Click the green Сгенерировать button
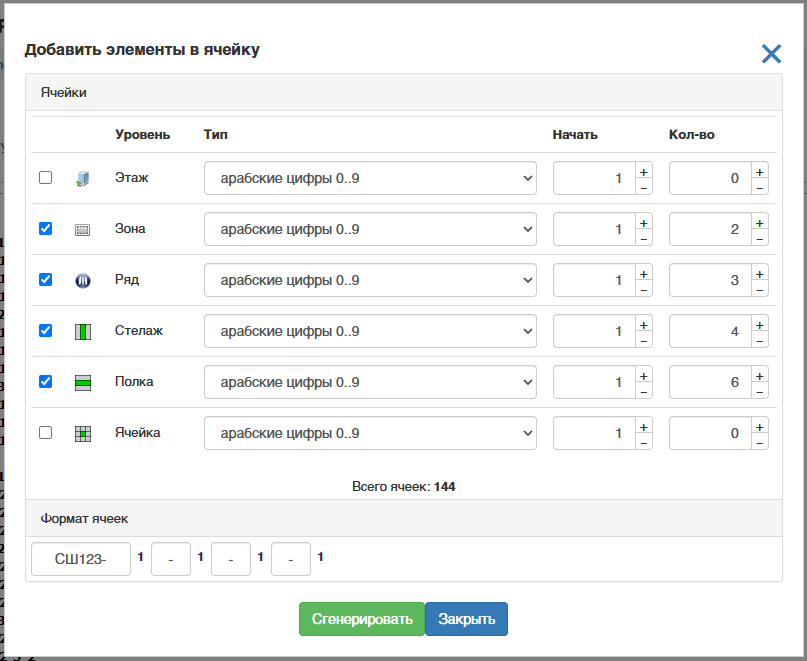 [x=362, y=619]
